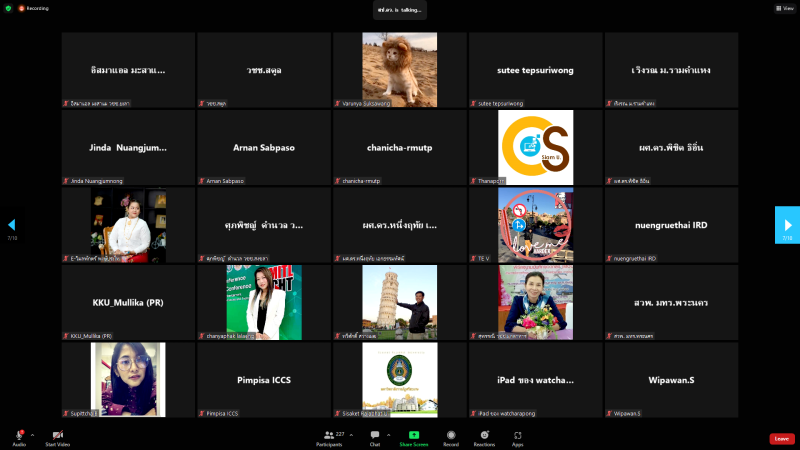Go to previous page of participants
Screen dimensions: 800x450
coord(12,225)
